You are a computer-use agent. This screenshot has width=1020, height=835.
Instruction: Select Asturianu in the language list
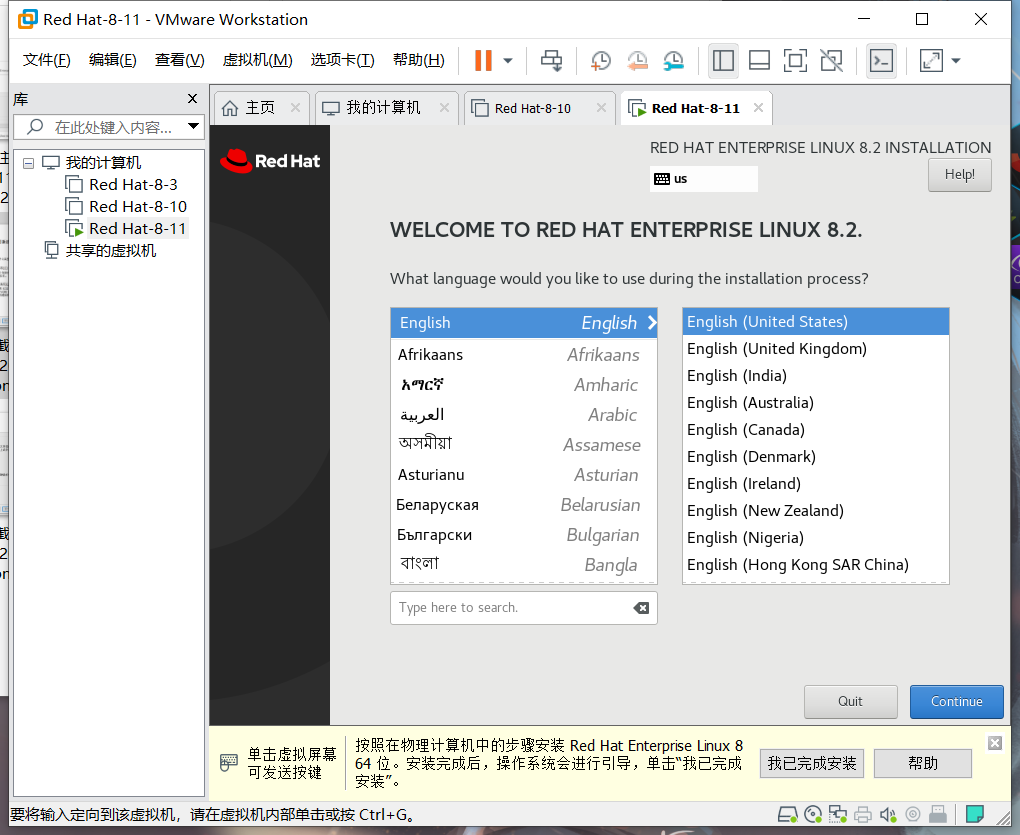pos(524,475)
